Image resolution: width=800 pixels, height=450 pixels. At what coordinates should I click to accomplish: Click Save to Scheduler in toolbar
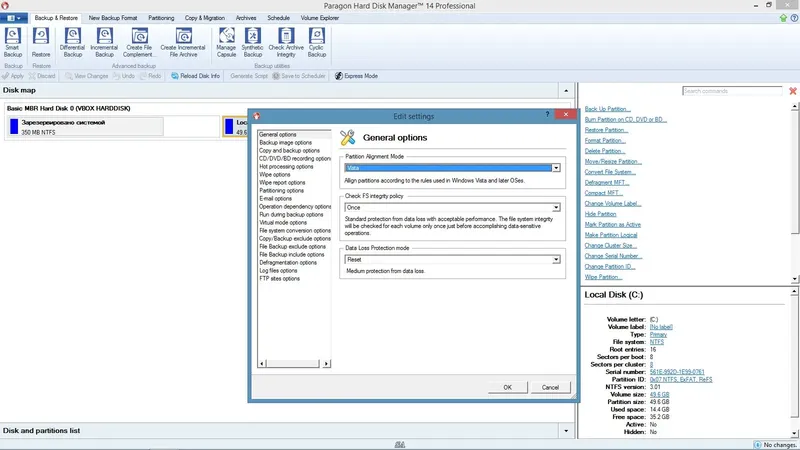coord(298,76)
